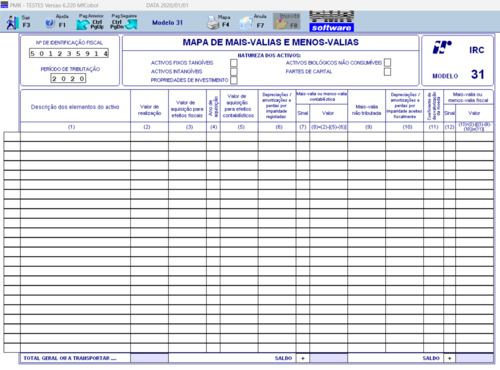Go to previous page with Pag.Anterior arrow
This screenshot has height=370, width=500.
83,24
